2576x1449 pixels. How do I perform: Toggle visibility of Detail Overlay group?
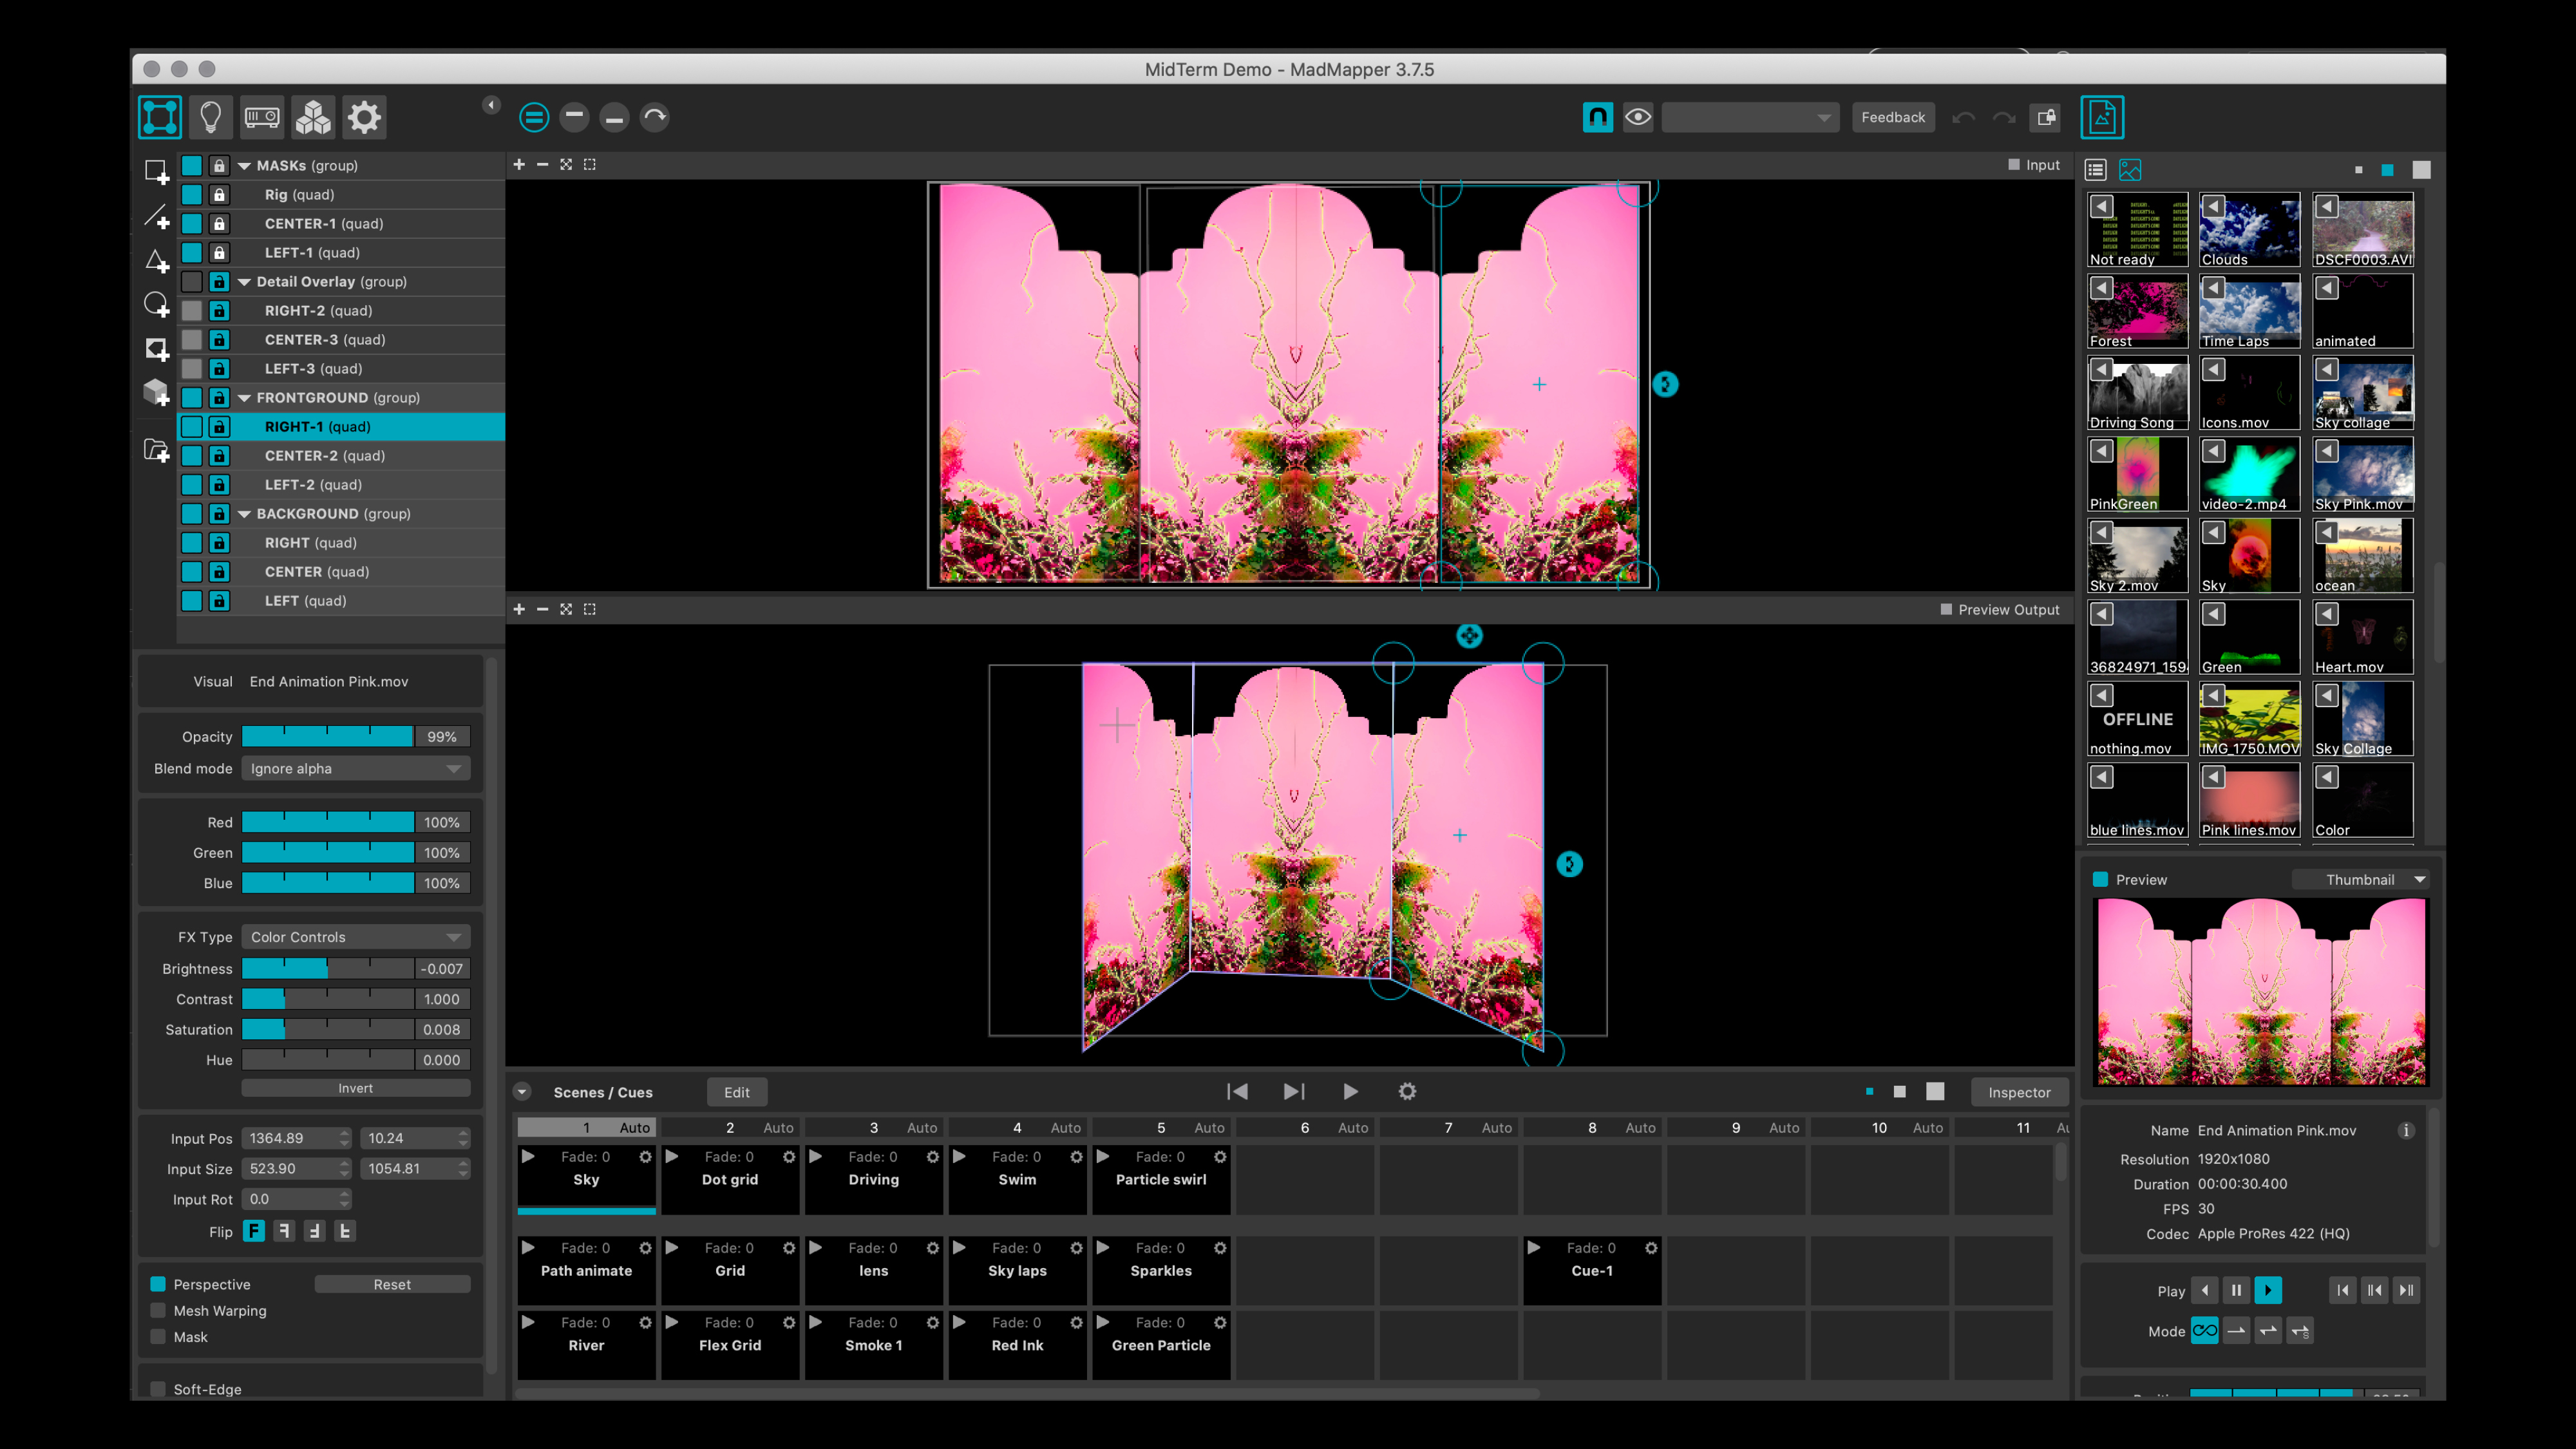pyautogui.click(x=192, y=282)
